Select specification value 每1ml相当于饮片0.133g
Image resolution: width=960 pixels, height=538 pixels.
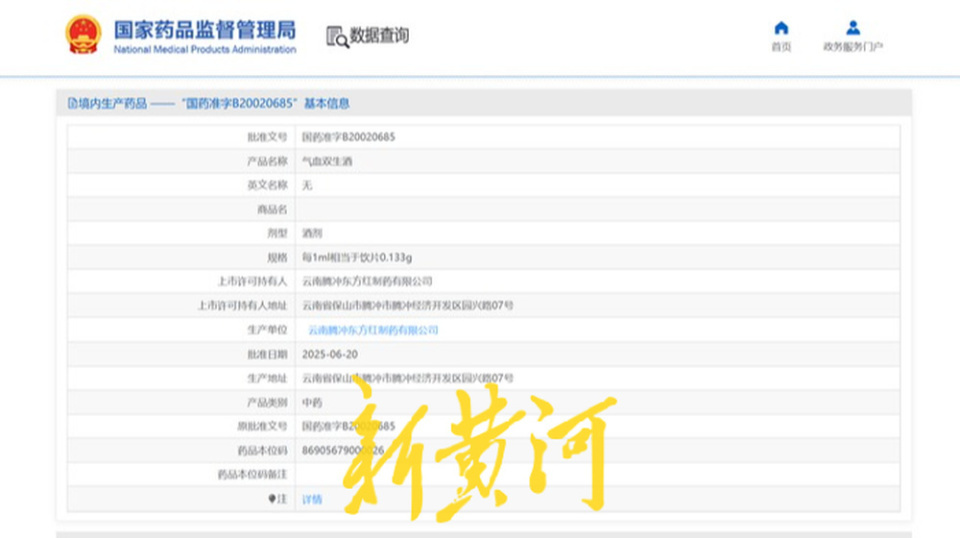tap(357, 258)
